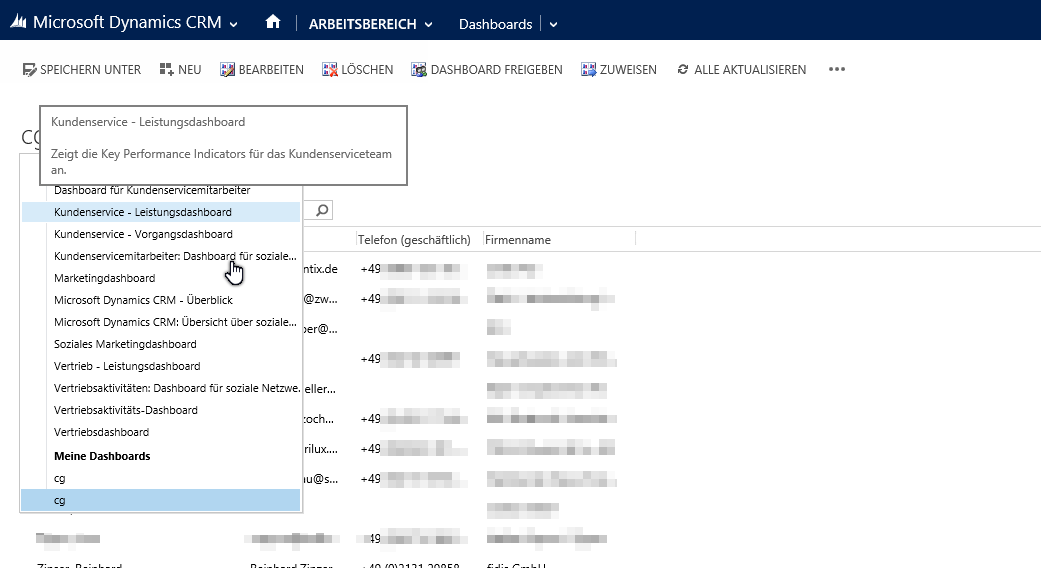Screen dimensions: 1041x568
Task: Sort by Firmenname column header
Action: [518, 240]
